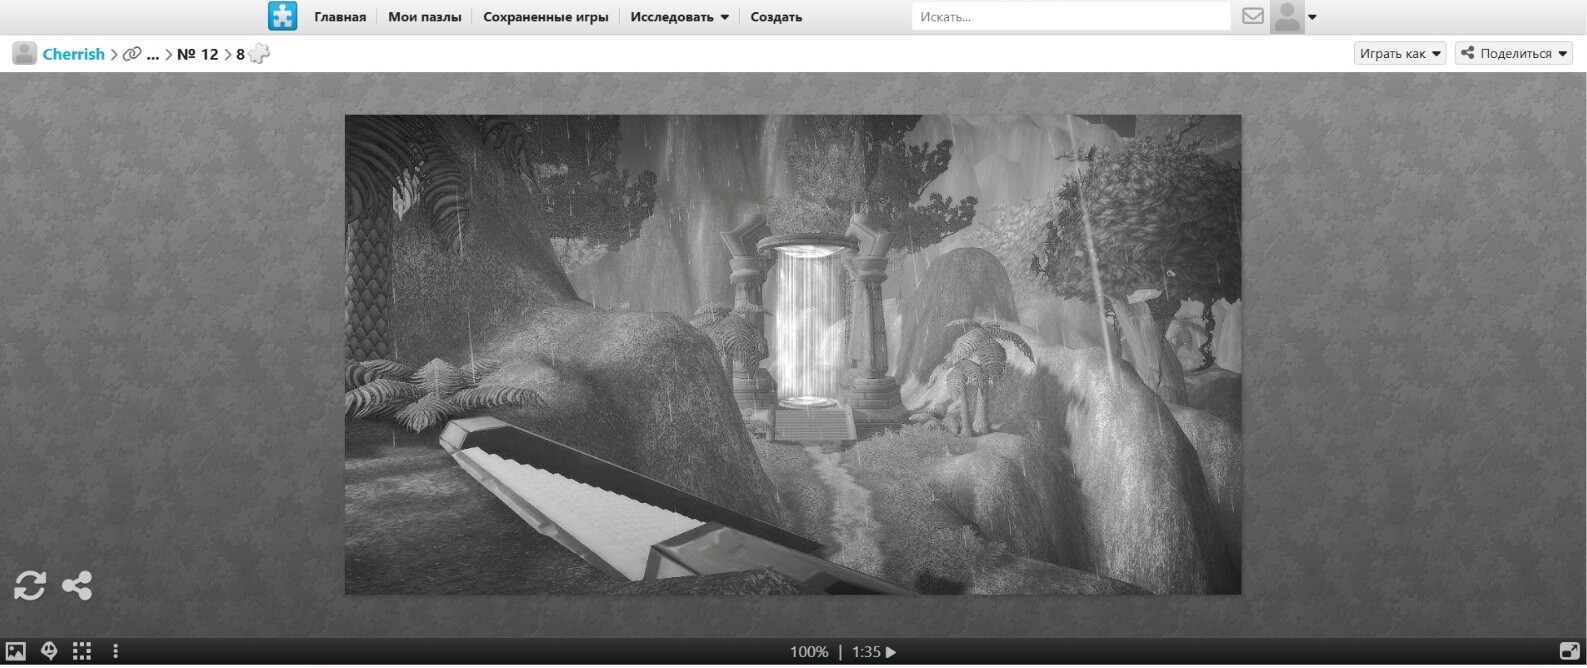This screenshot has width=1587, height=668.
Task: Open the messages envelope icon
Action: tap(1252, 16)
